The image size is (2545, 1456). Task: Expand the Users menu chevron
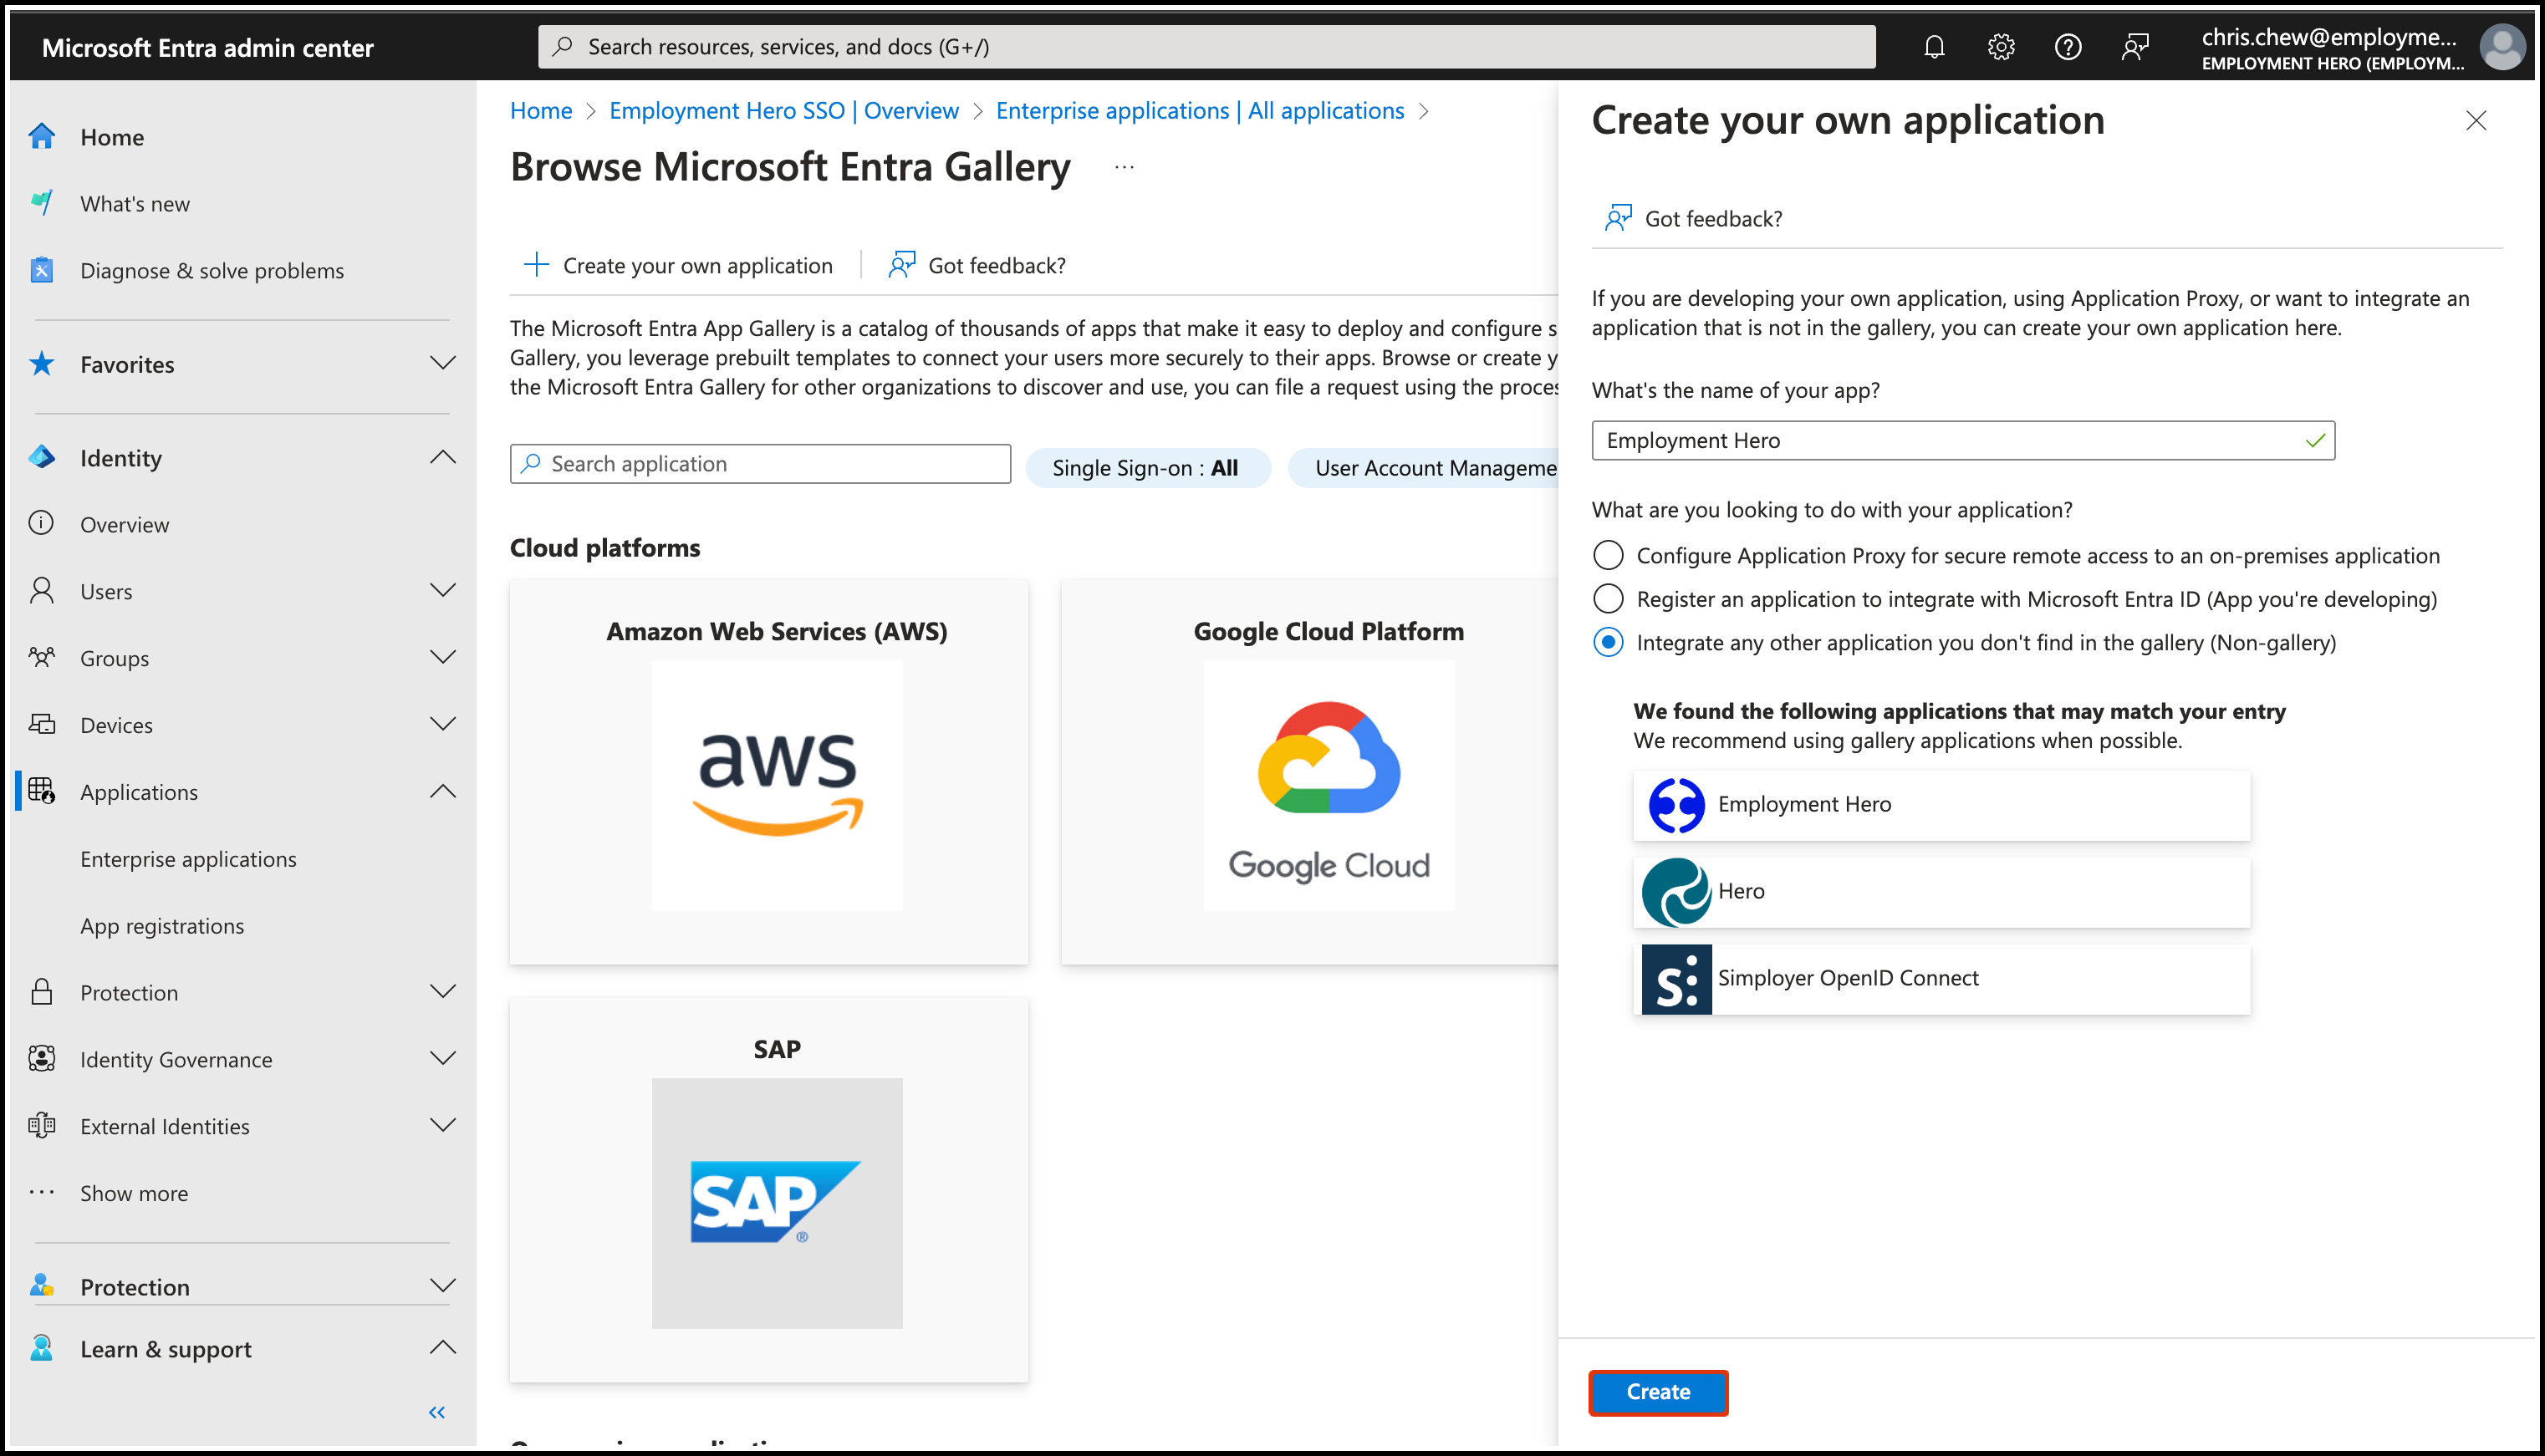coord(442,591)
